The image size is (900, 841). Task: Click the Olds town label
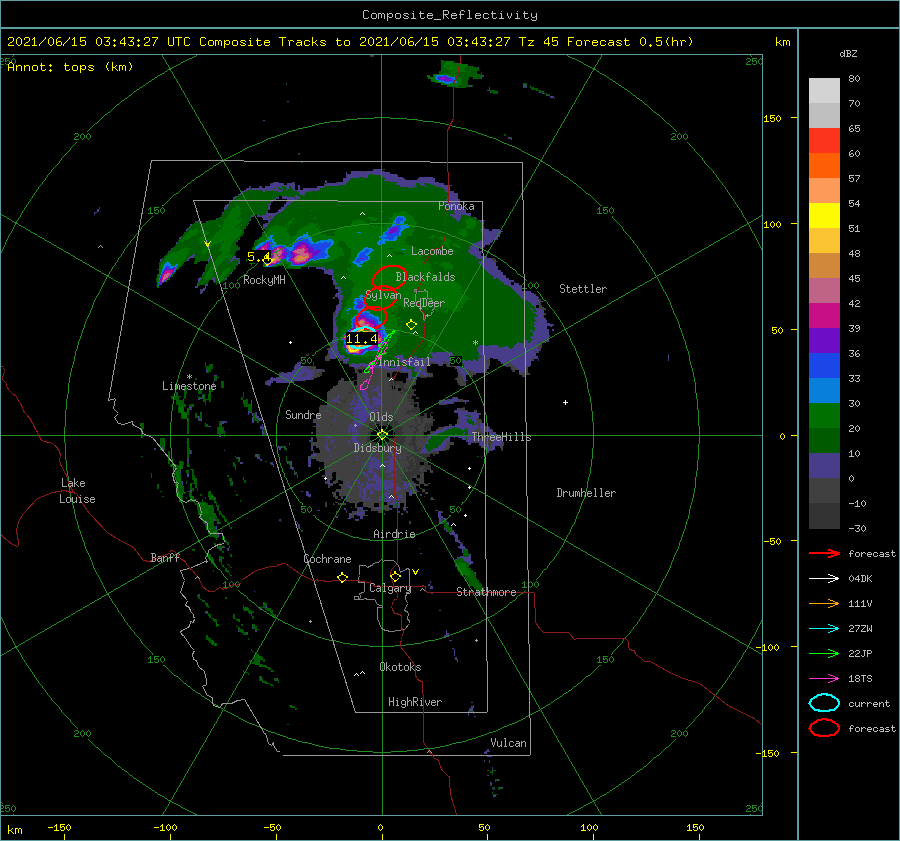click(381, 417)
